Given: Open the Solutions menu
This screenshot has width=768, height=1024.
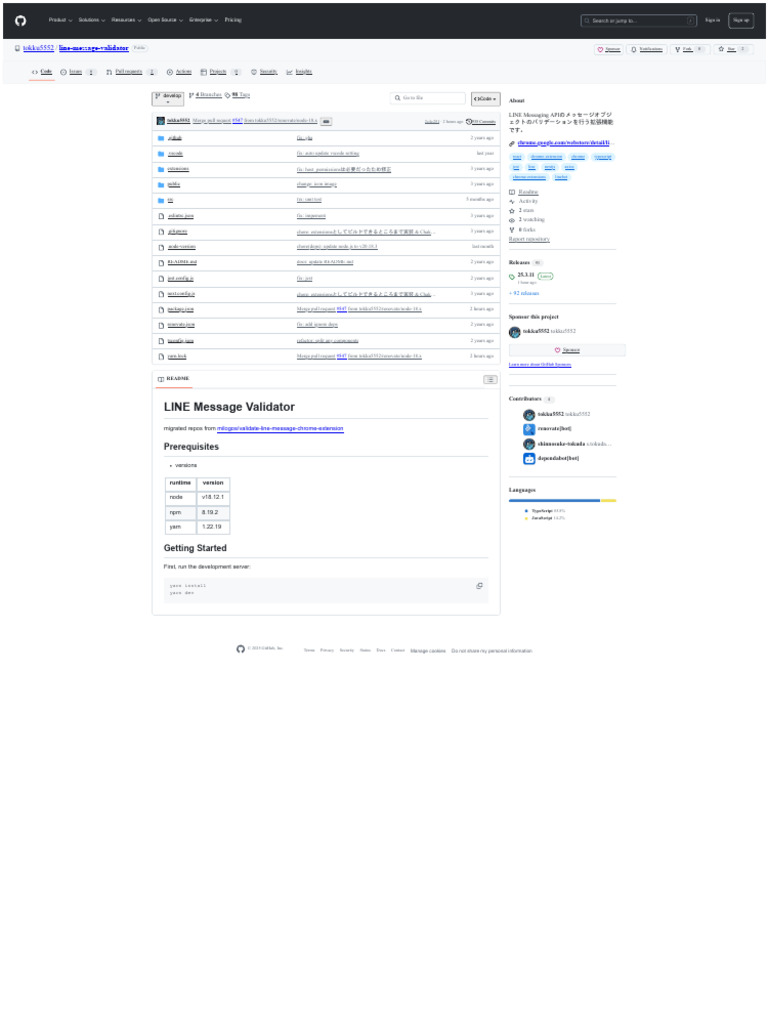Looking at the screenshot, I should [x=91, y=20].
